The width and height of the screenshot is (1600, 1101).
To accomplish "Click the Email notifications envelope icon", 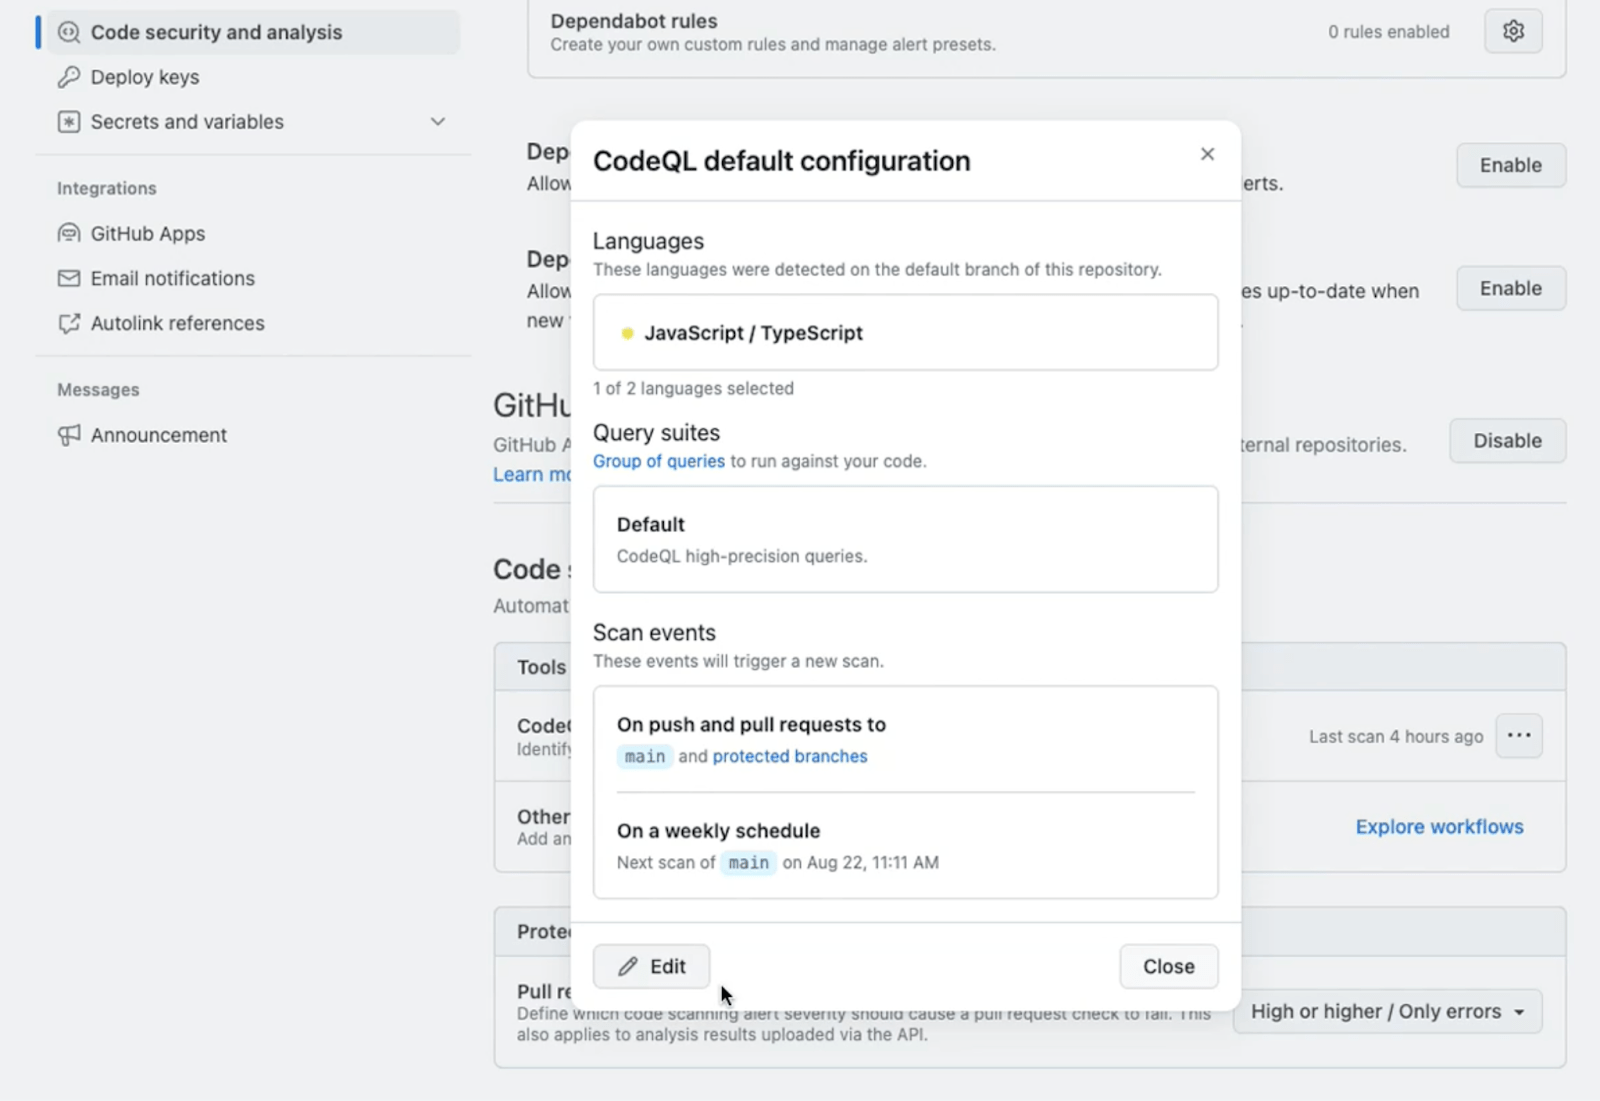I will pos(68,278).
